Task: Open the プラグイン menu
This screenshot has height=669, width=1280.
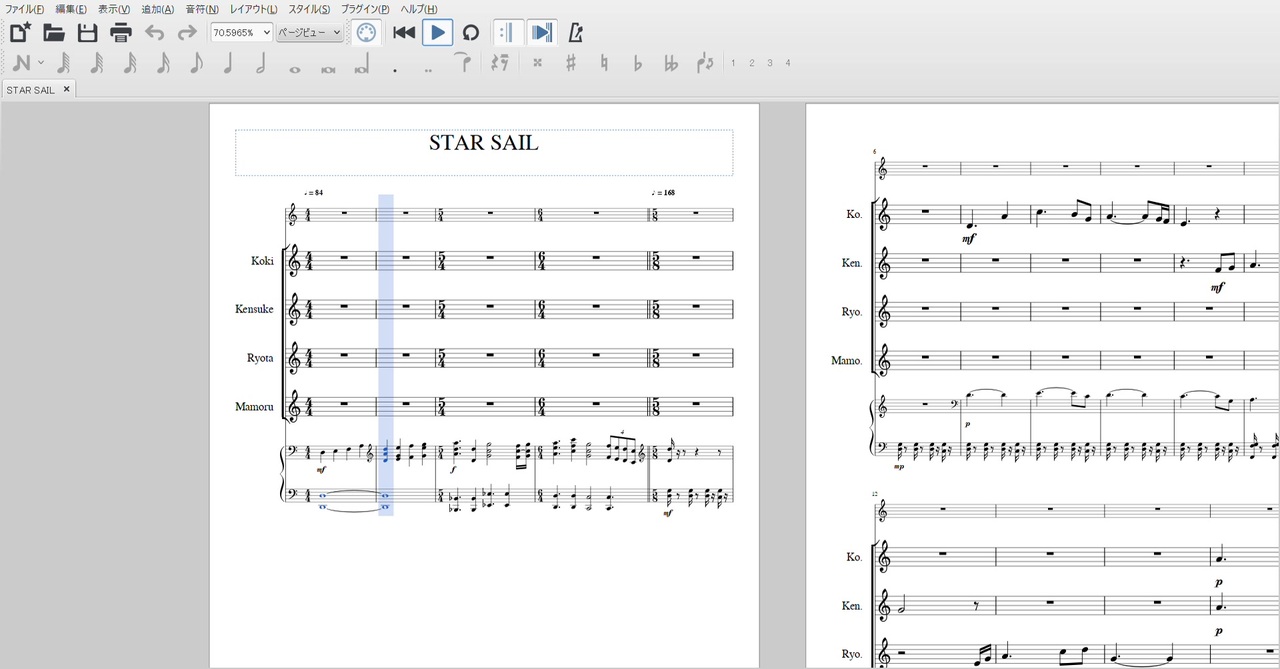Action: tap(365, 9)
